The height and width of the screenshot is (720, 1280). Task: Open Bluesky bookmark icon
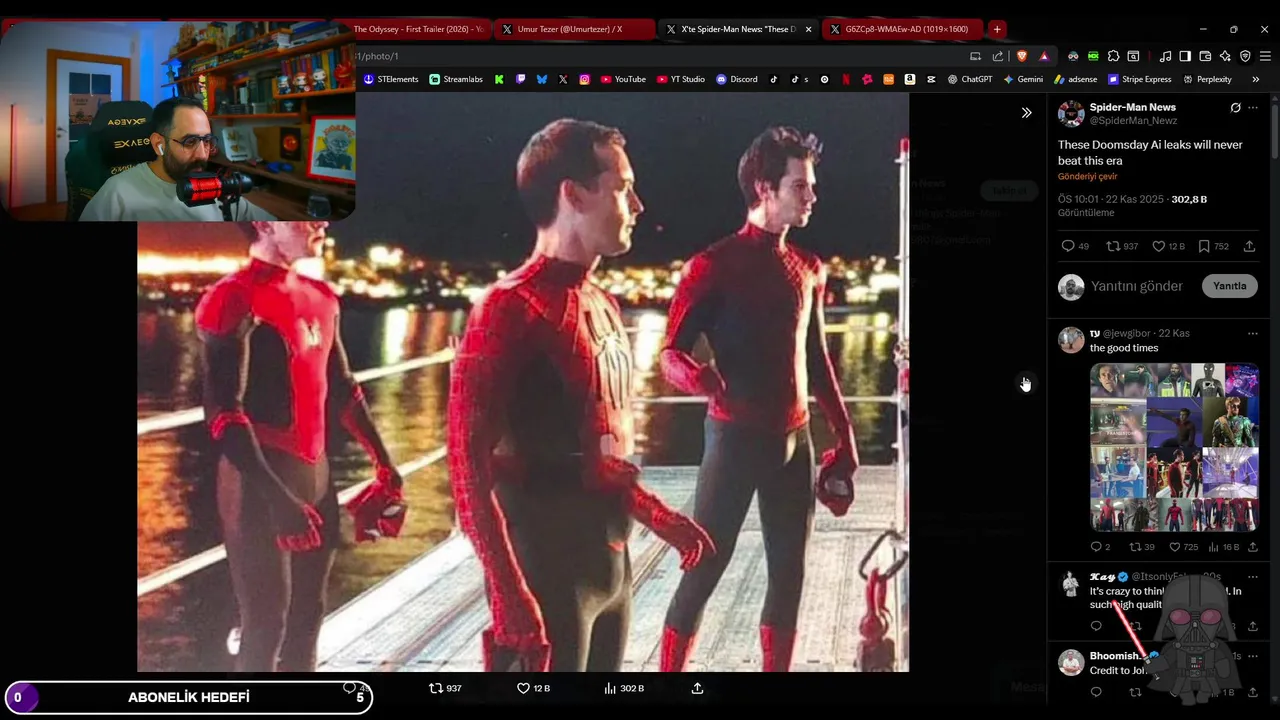(x=542, y=79)
